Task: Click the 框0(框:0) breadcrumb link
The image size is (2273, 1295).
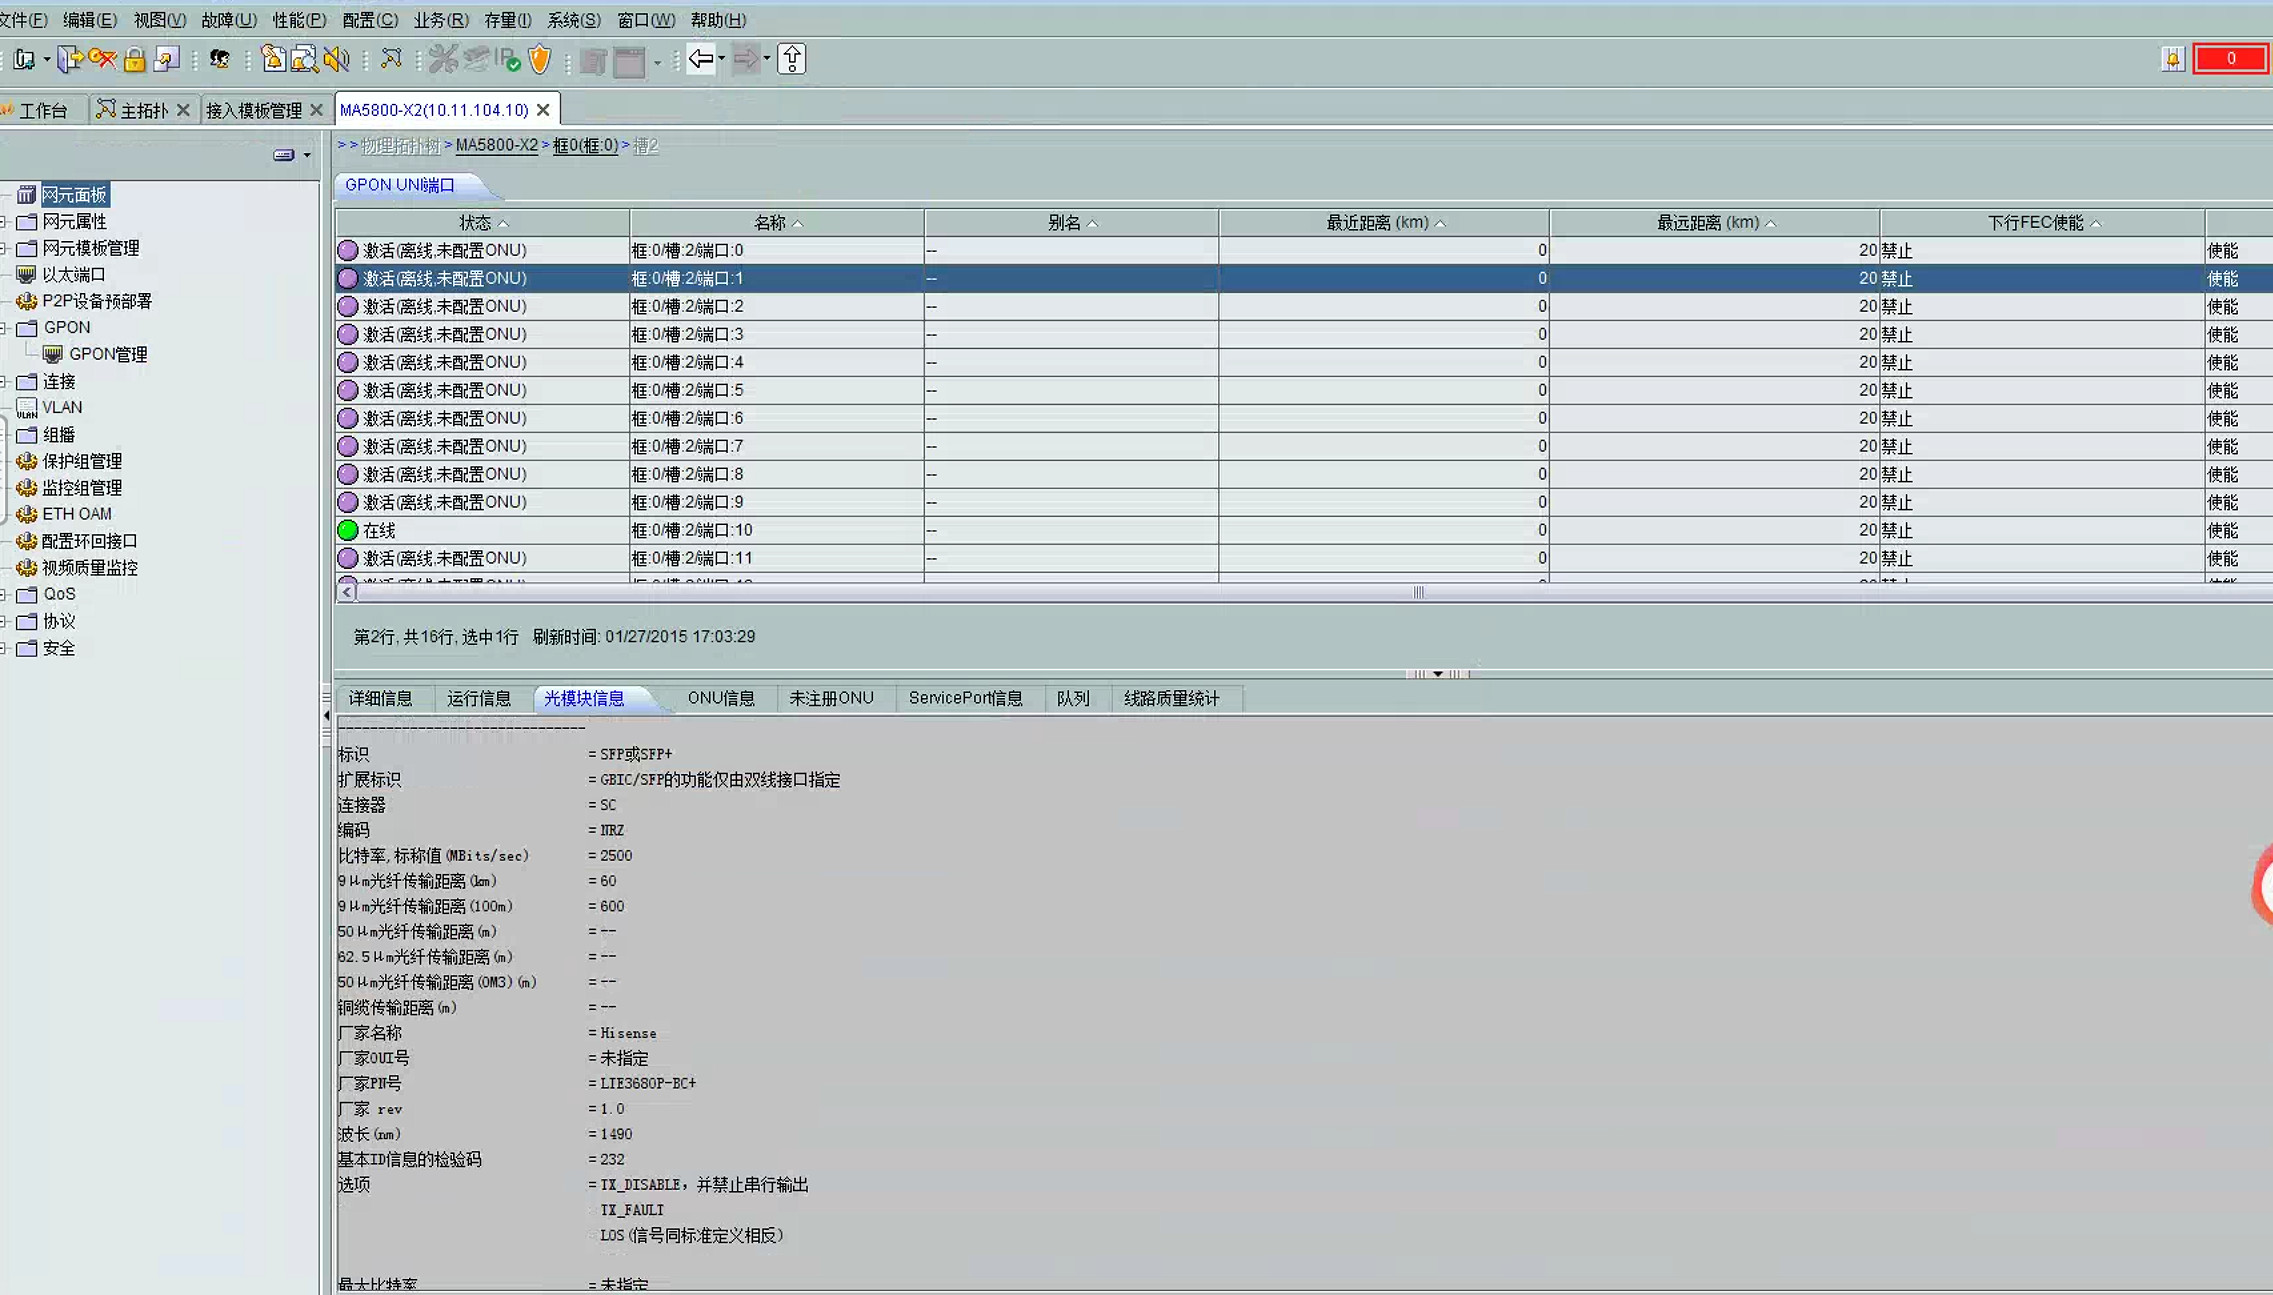Action: [x=585, y=146]
